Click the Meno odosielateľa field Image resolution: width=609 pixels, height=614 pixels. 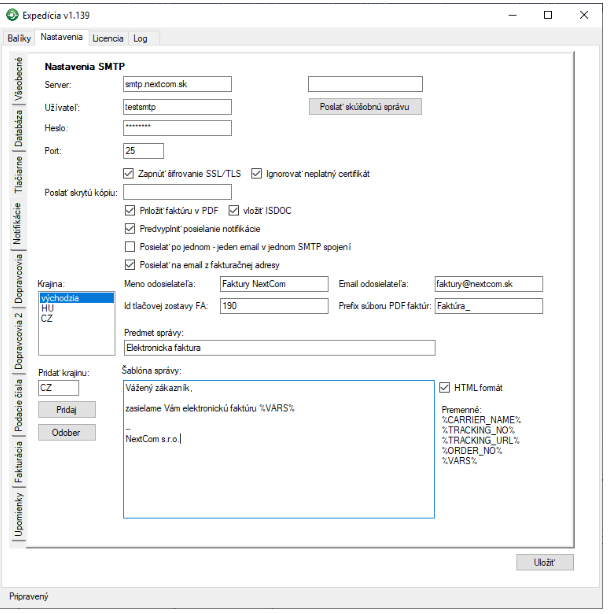(x=274, y=284)
